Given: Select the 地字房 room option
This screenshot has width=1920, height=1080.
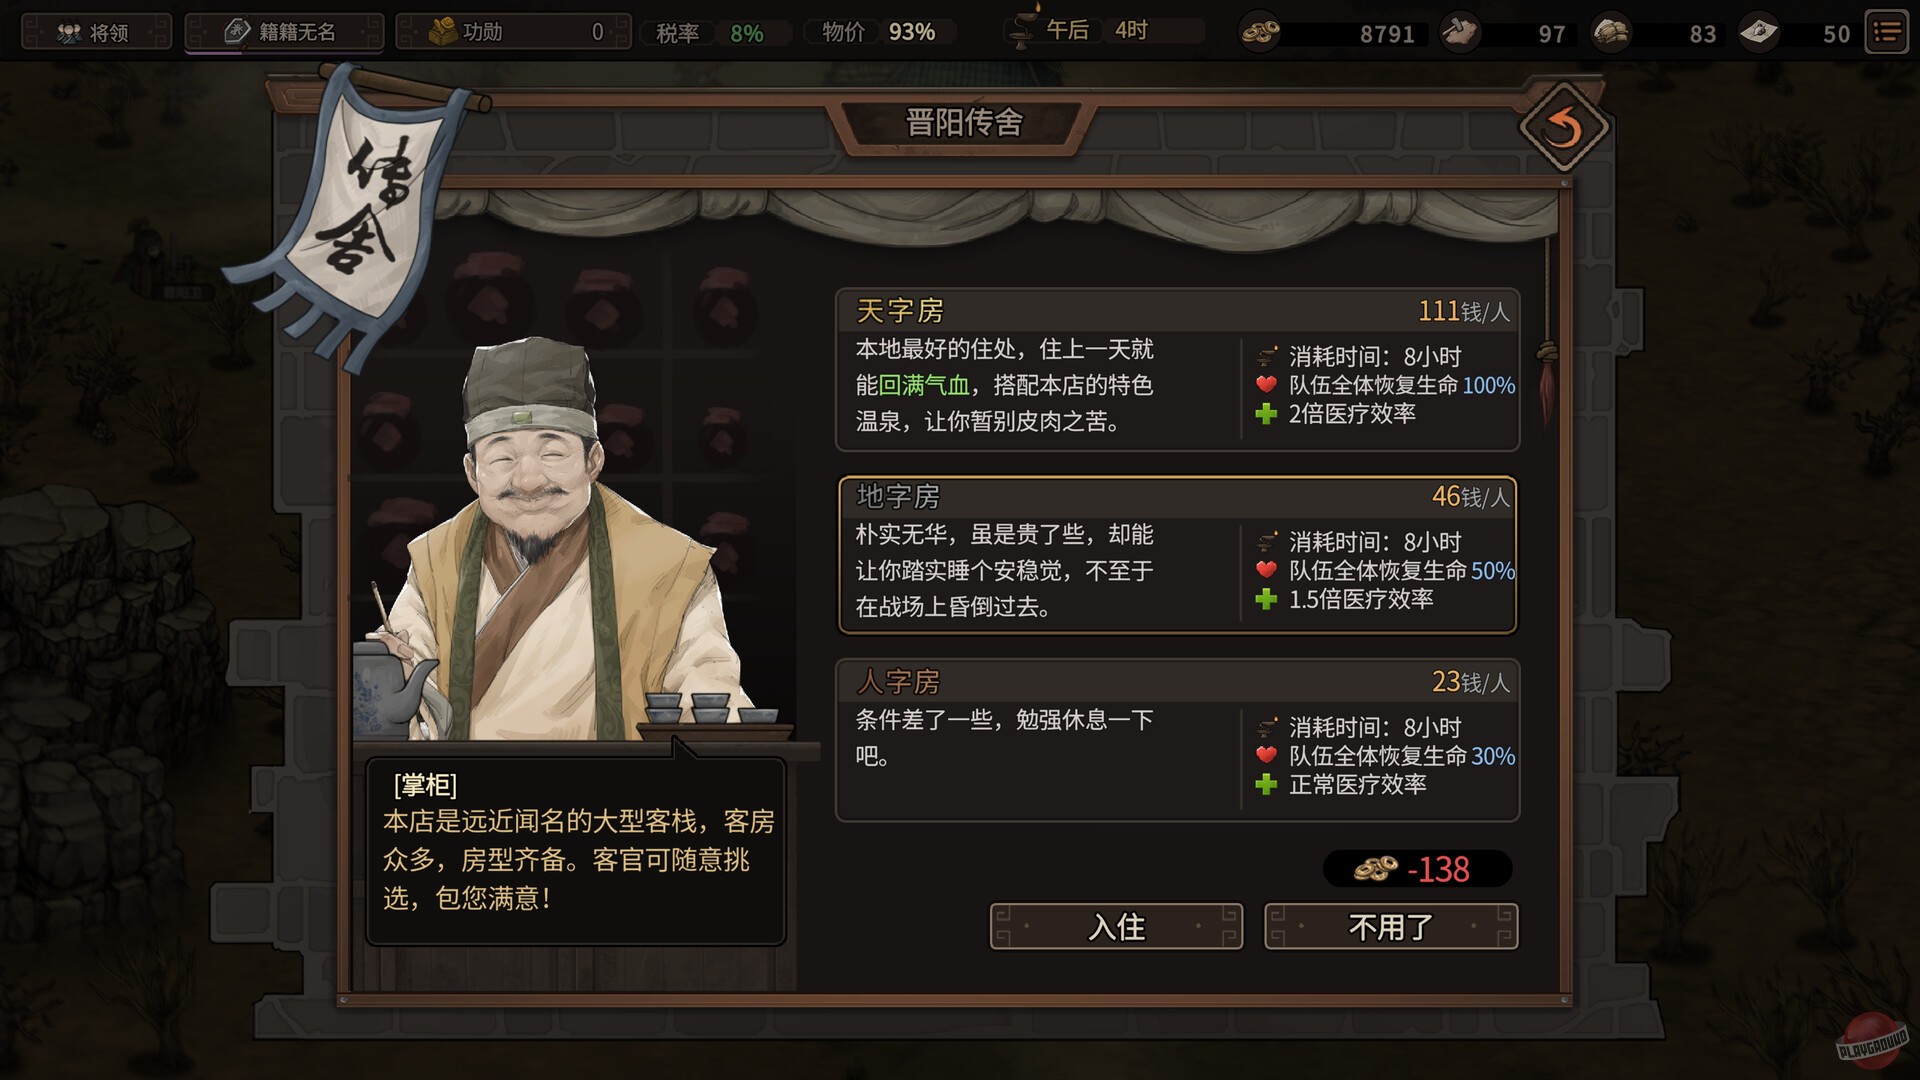Looking at the screenshot, I should click(1178, 555).
